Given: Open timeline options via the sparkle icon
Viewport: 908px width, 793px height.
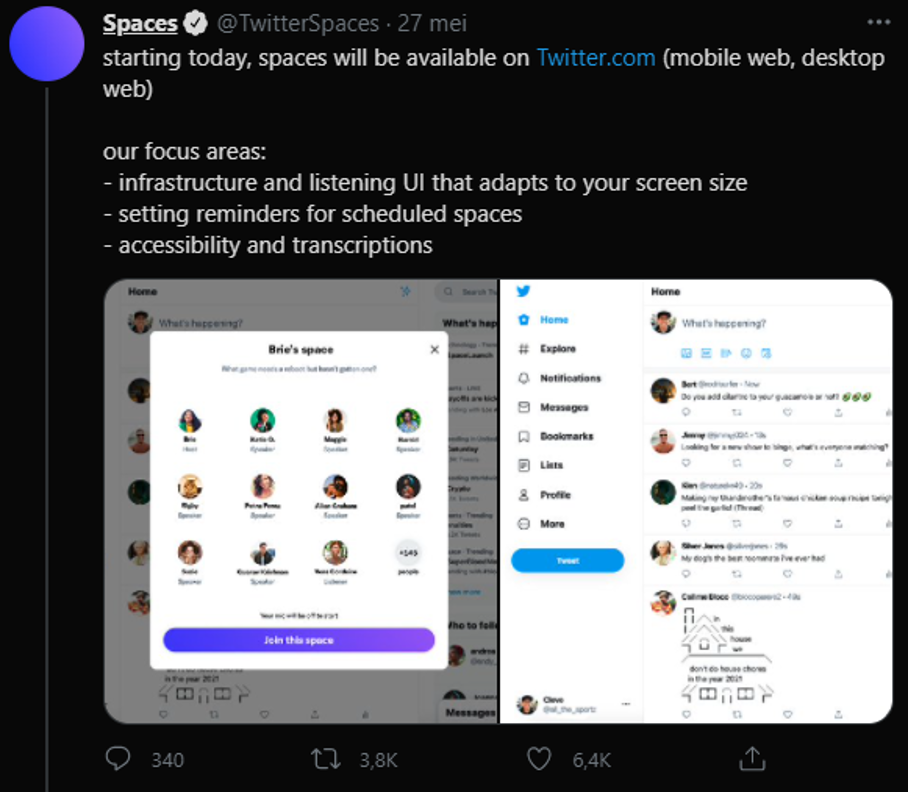Looking at the screenshot, I should tap(407, 291).
